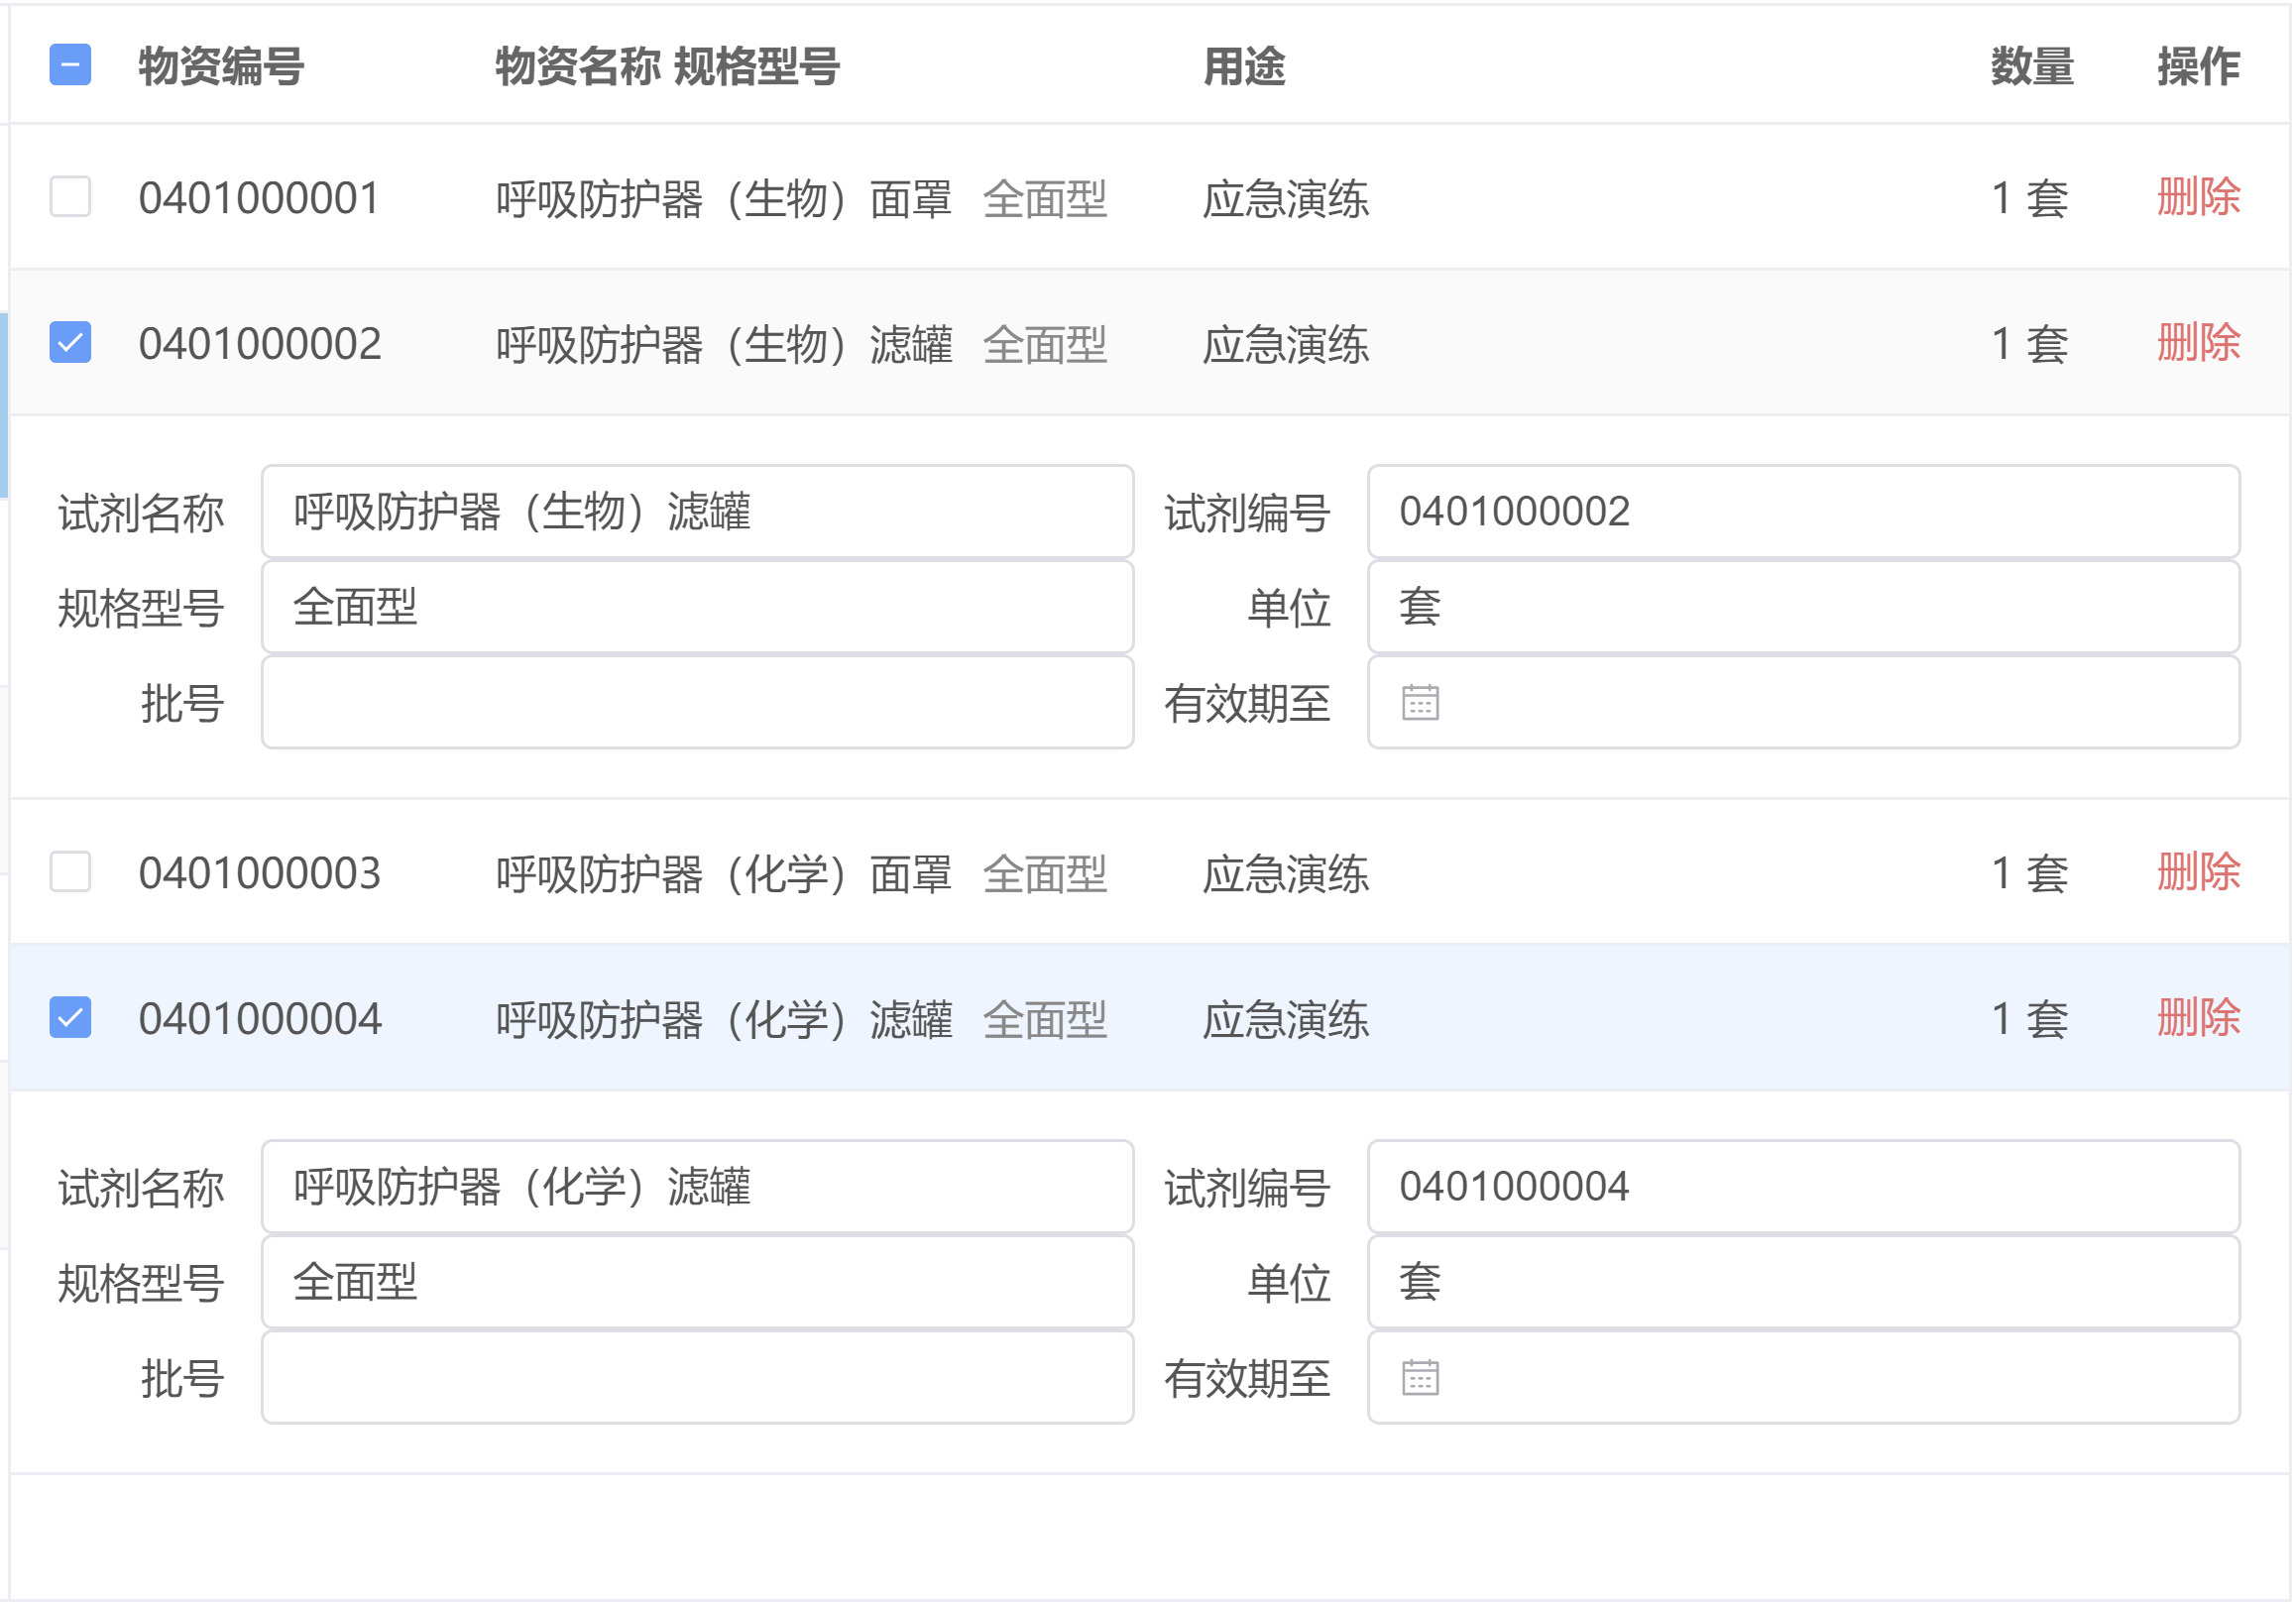Click 试剂名称 field containing 呼吸防护器（生物）滤罐
This screenshot has height=1606, width=2296.
(x=697, y=512)
